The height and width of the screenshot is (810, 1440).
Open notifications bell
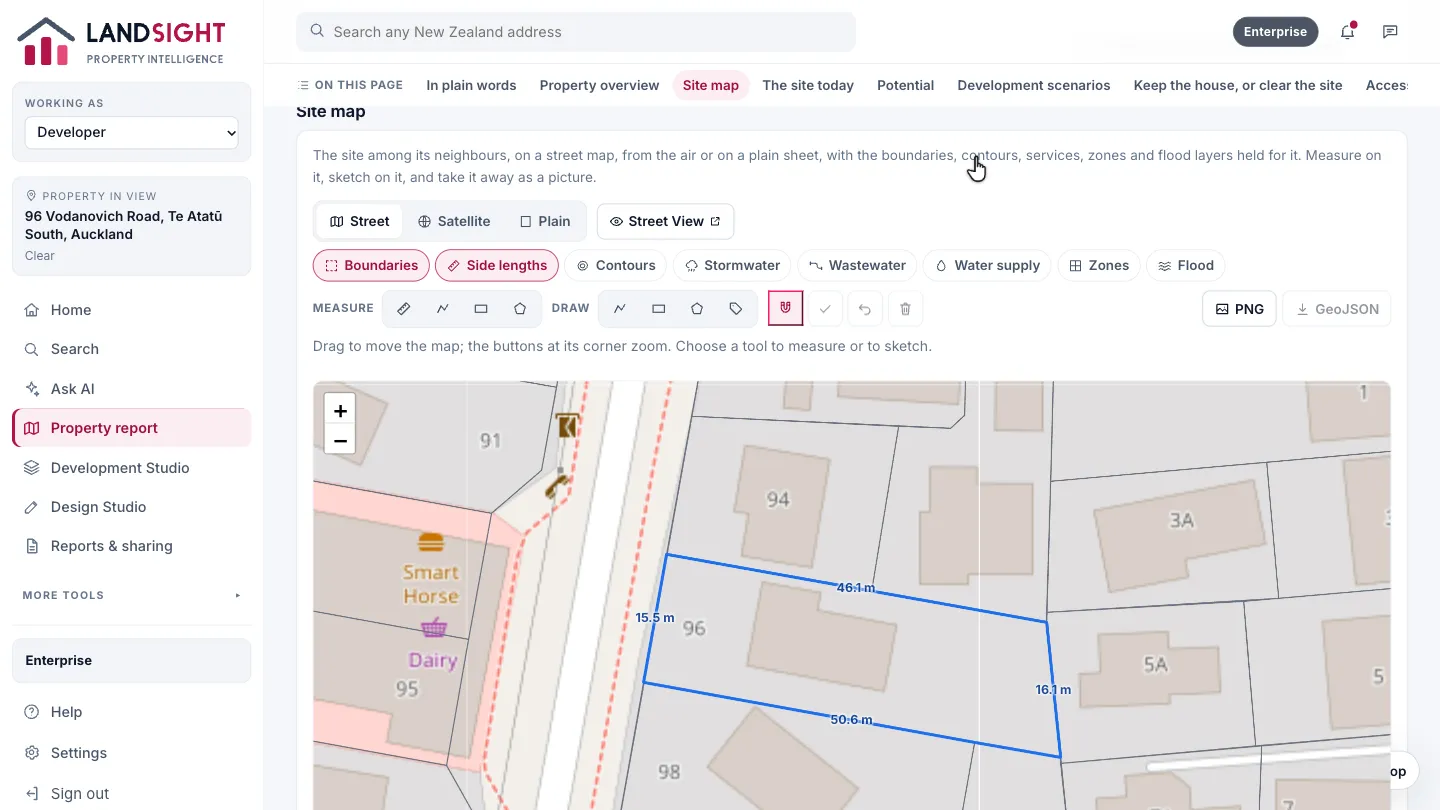(1348, 32)
